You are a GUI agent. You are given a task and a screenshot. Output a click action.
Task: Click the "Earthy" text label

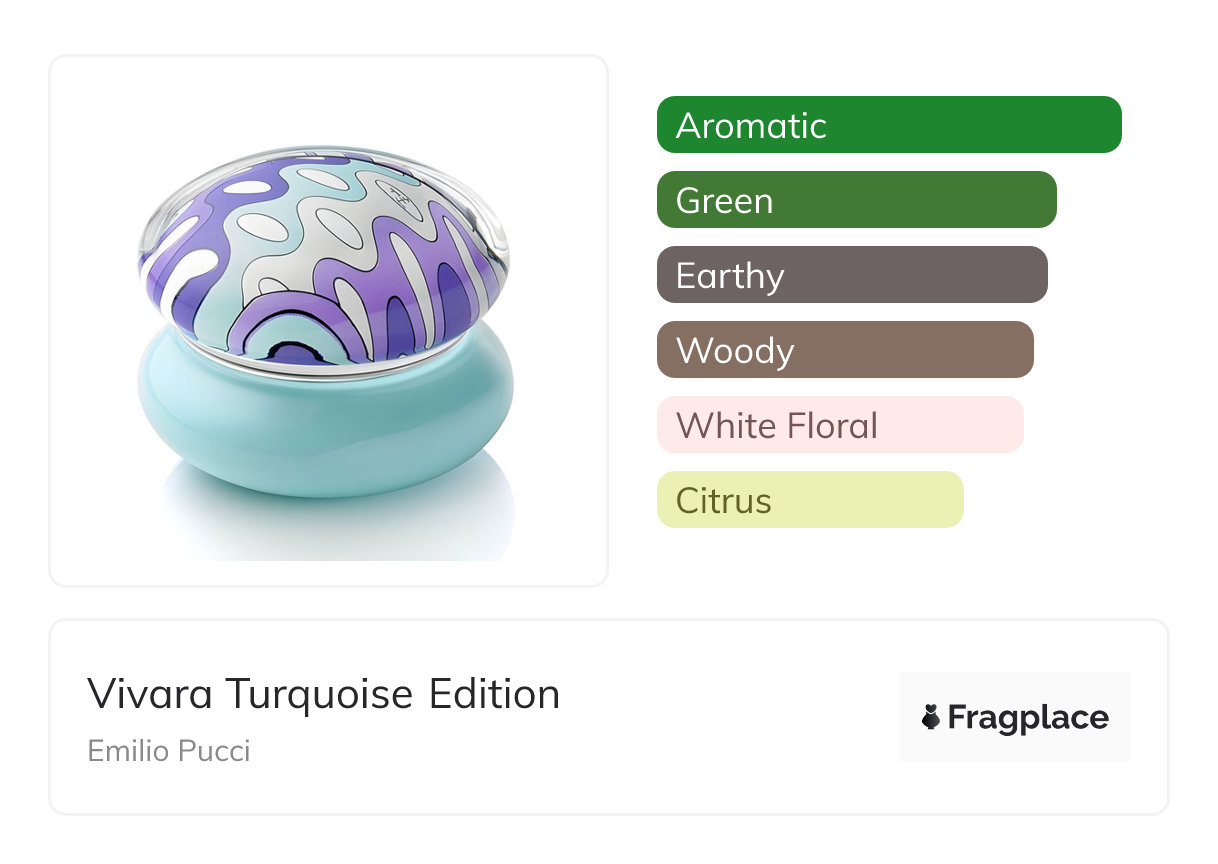coord(730,276)
